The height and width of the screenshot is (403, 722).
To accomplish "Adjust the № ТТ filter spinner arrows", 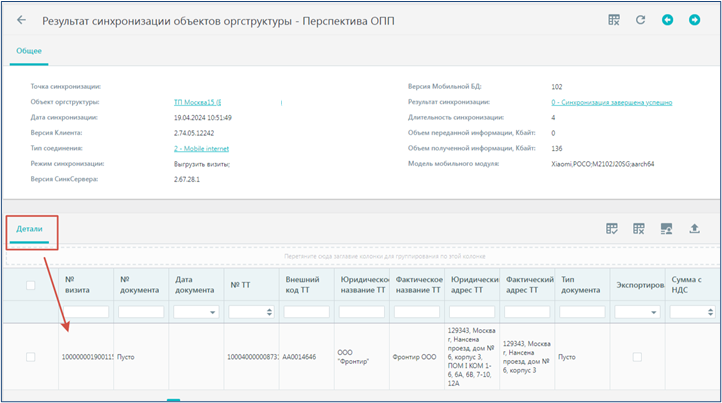I will 269,312.
